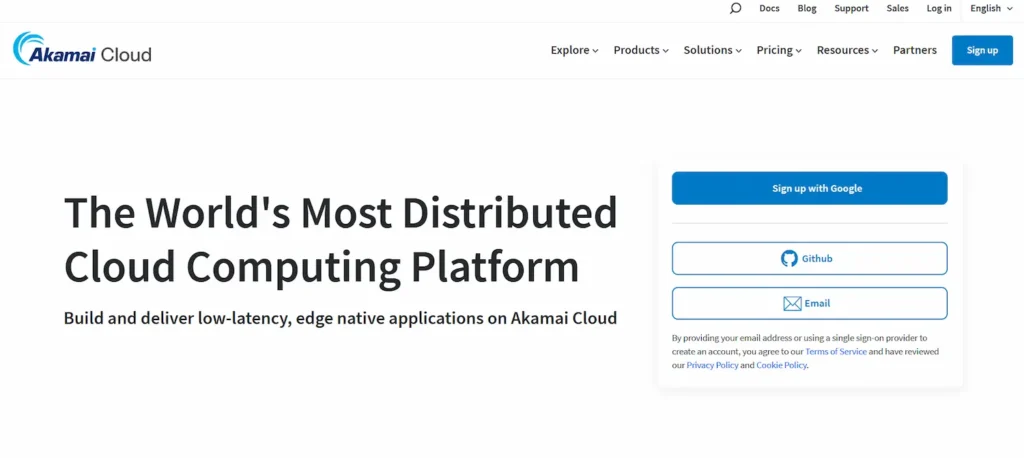The height and width of the screenshot is (458, 1024).
Task: Expand the Resources menu
Action: click(x=847, y=50)
